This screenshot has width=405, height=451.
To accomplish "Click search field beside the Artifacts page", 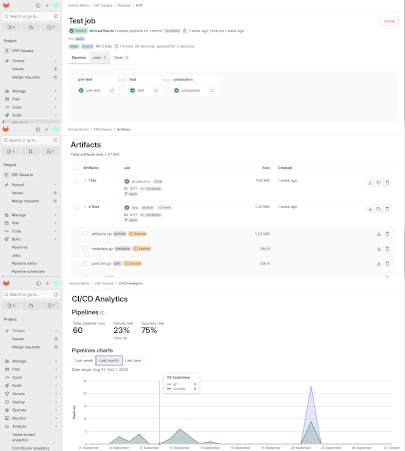I will pyautogui.click(x=31, y=140).
